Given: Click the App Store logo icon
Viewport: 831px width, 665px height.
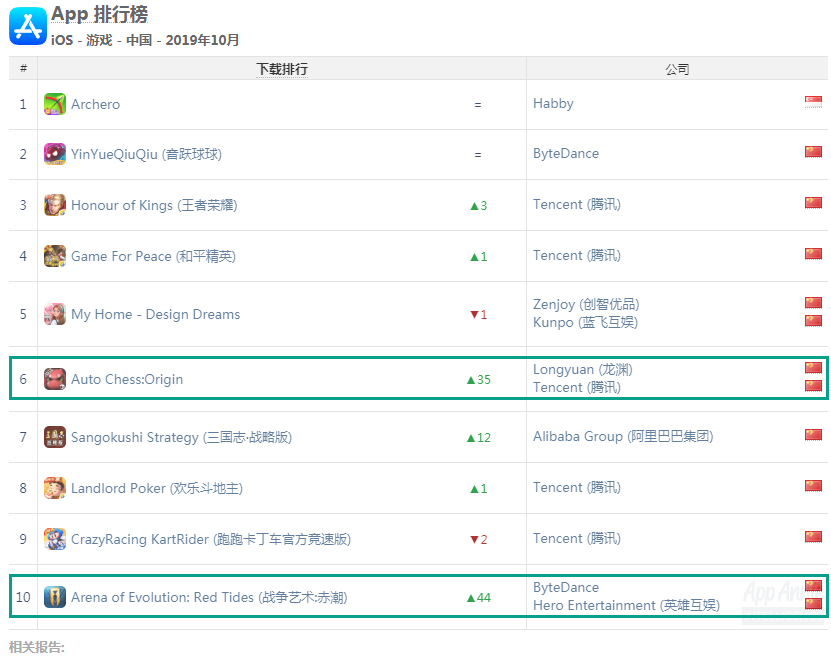Looking at the screenshot, I should pos(28,25).
